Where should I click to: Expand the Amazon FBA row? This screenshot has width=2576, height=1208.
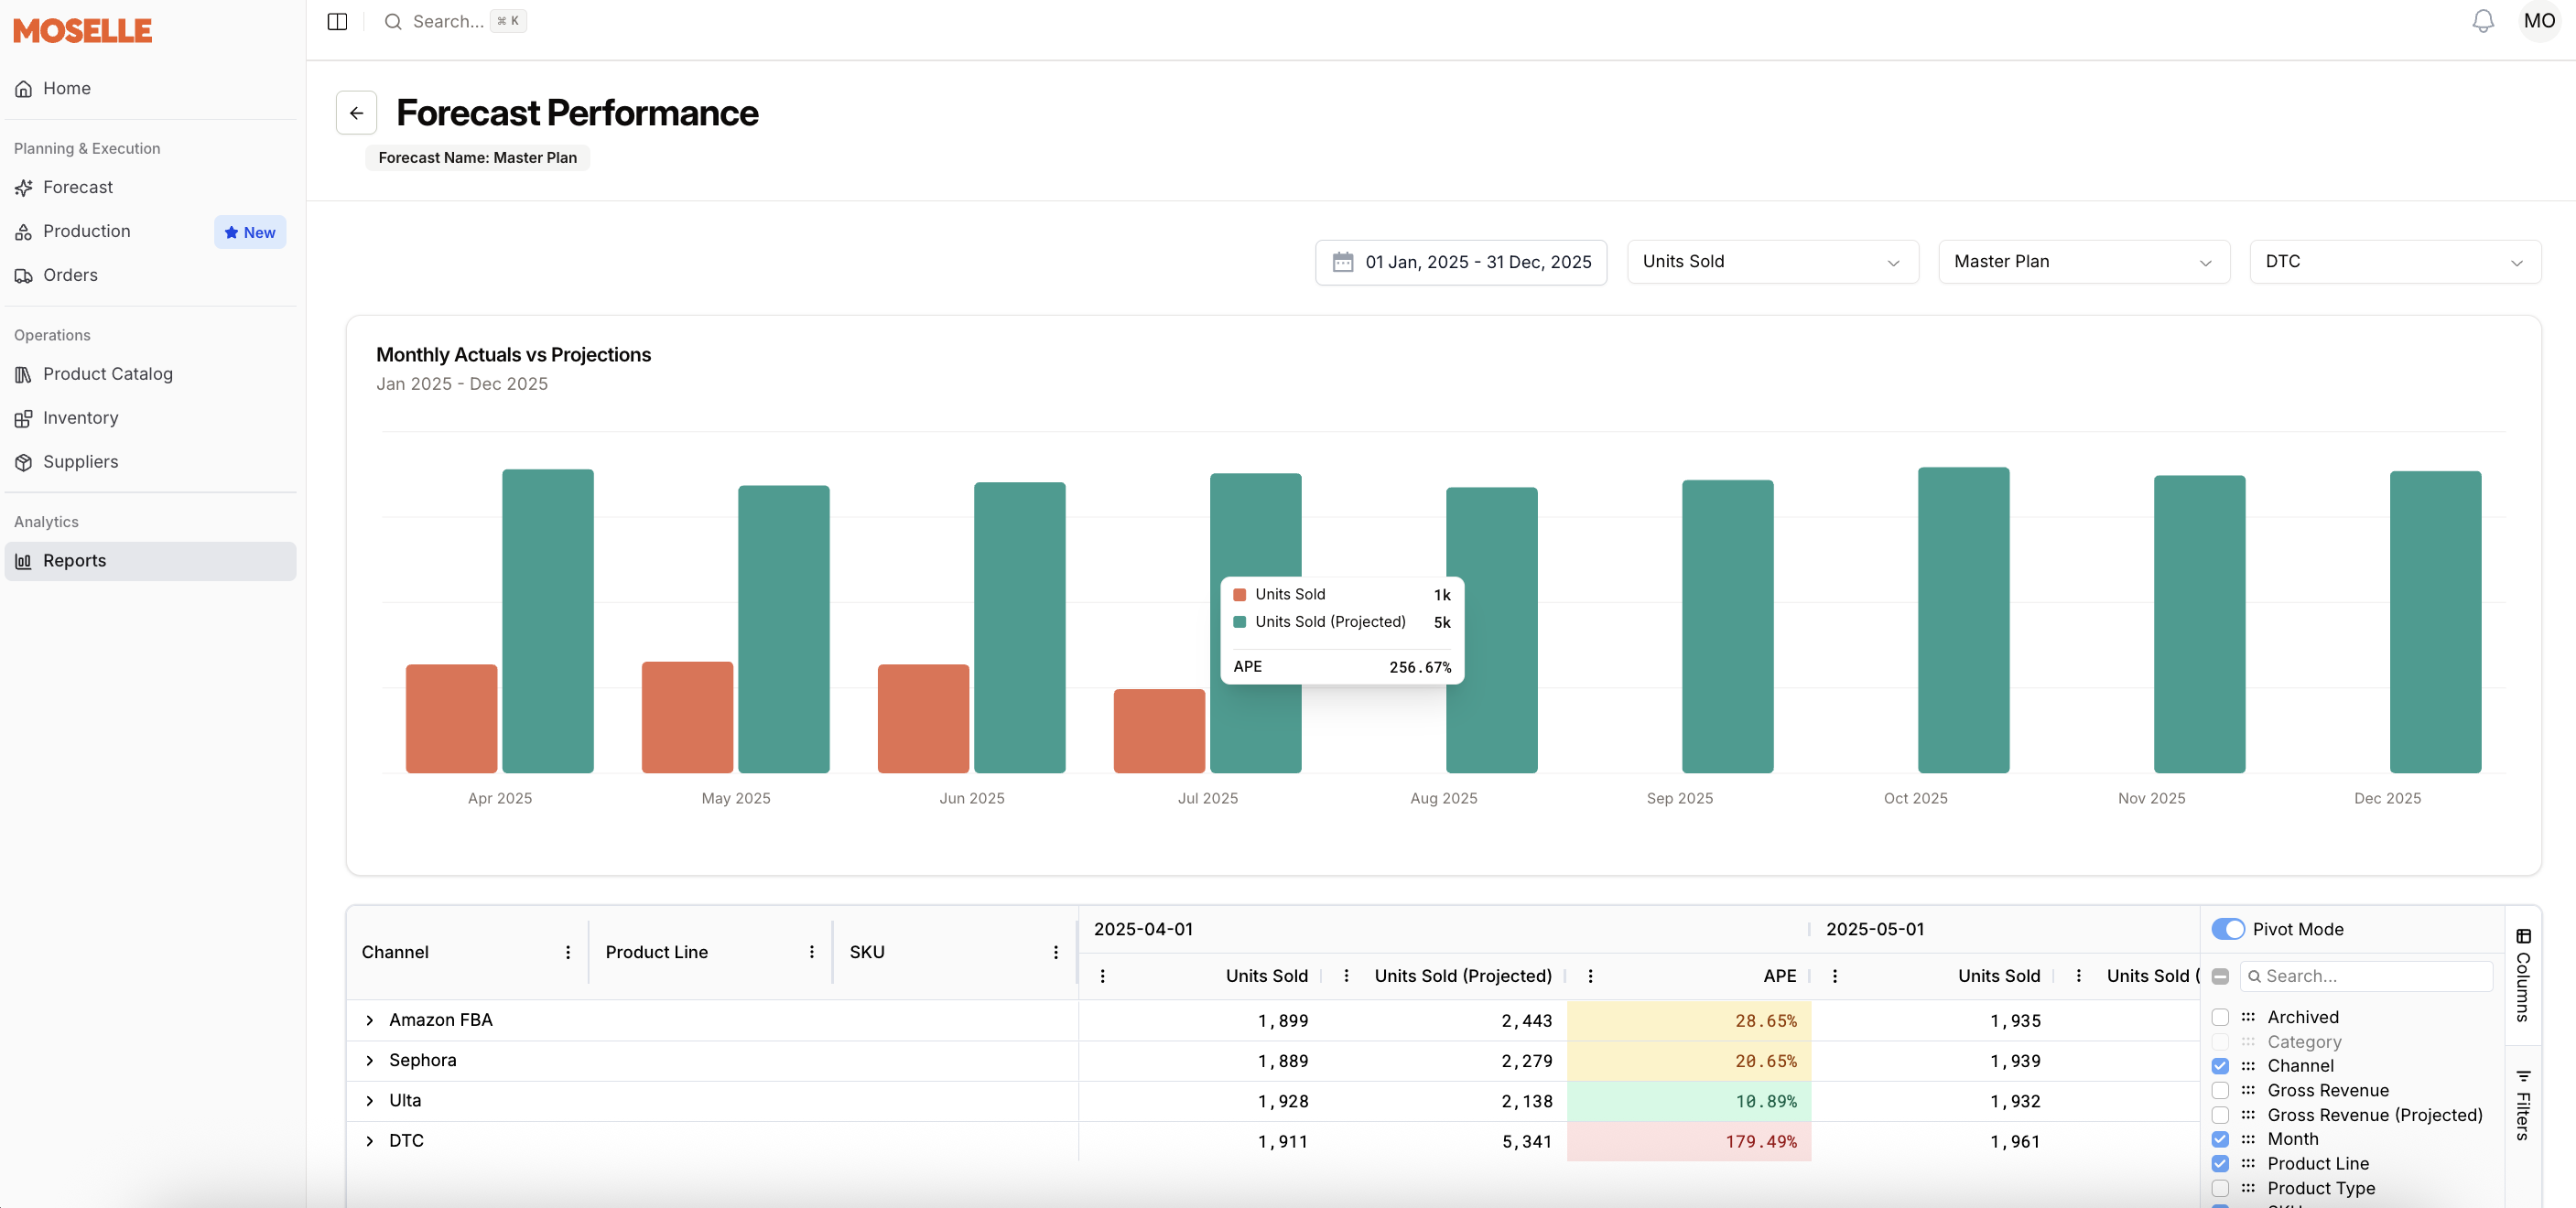pyautogui.click(x=370, y=1020)
